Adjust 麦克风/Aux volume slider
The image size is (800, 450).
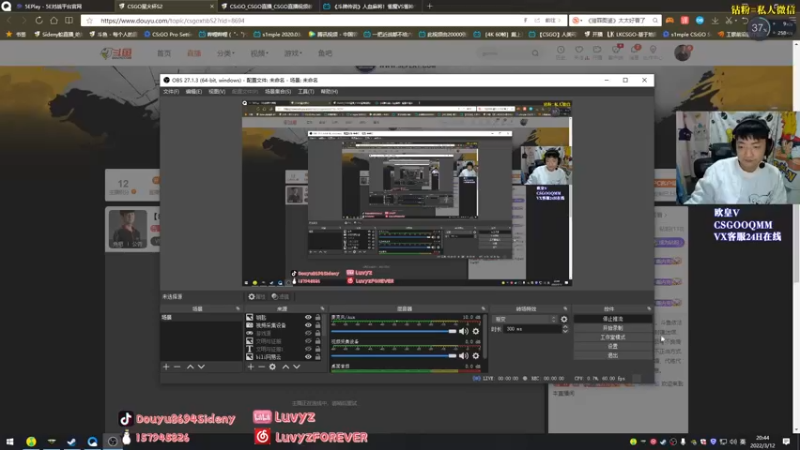coord(394,331)
